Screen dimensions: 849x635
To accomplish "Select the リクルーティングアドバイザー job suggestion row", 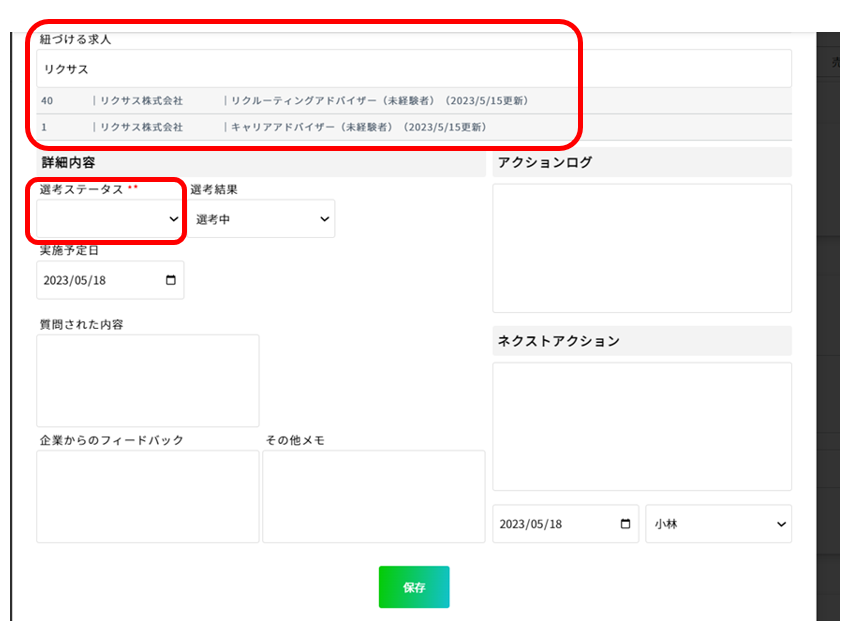I will [414, 101].
